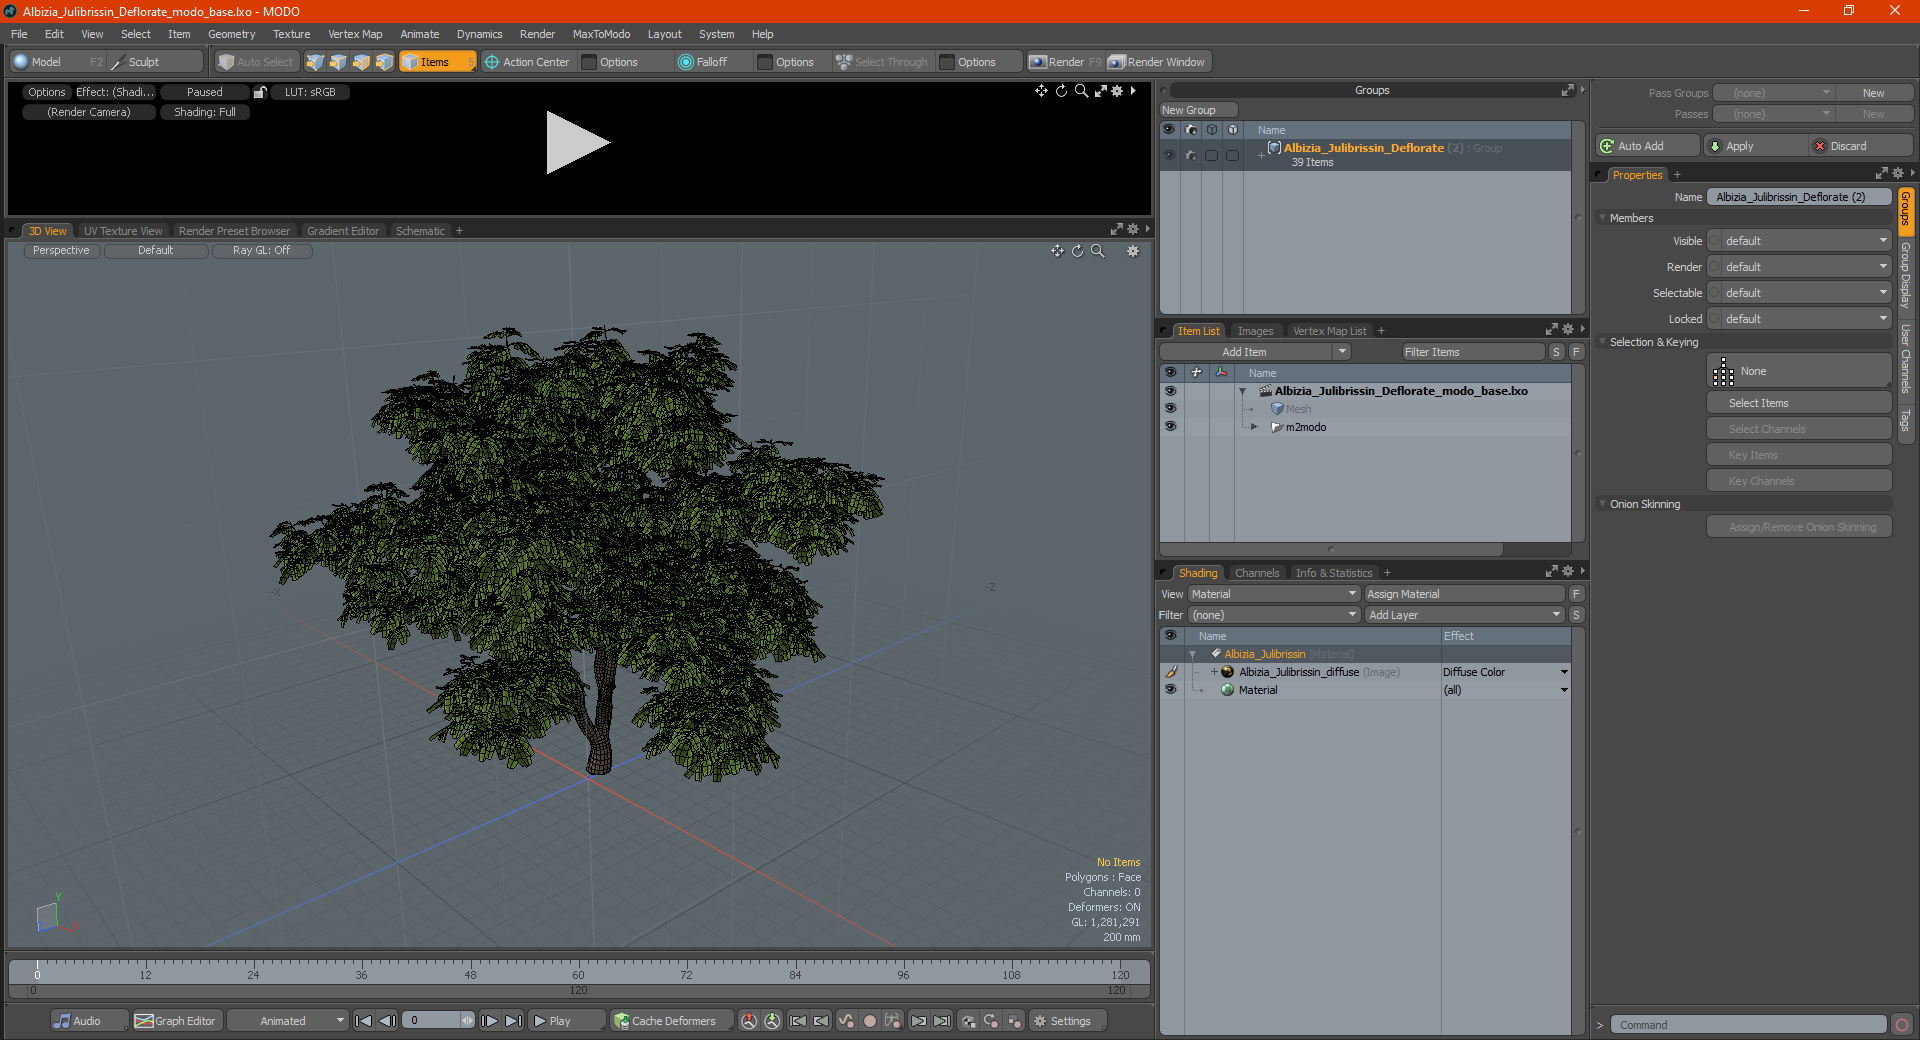Open Action Center tool
The image size is (1920, 1040).
(527, 62)
